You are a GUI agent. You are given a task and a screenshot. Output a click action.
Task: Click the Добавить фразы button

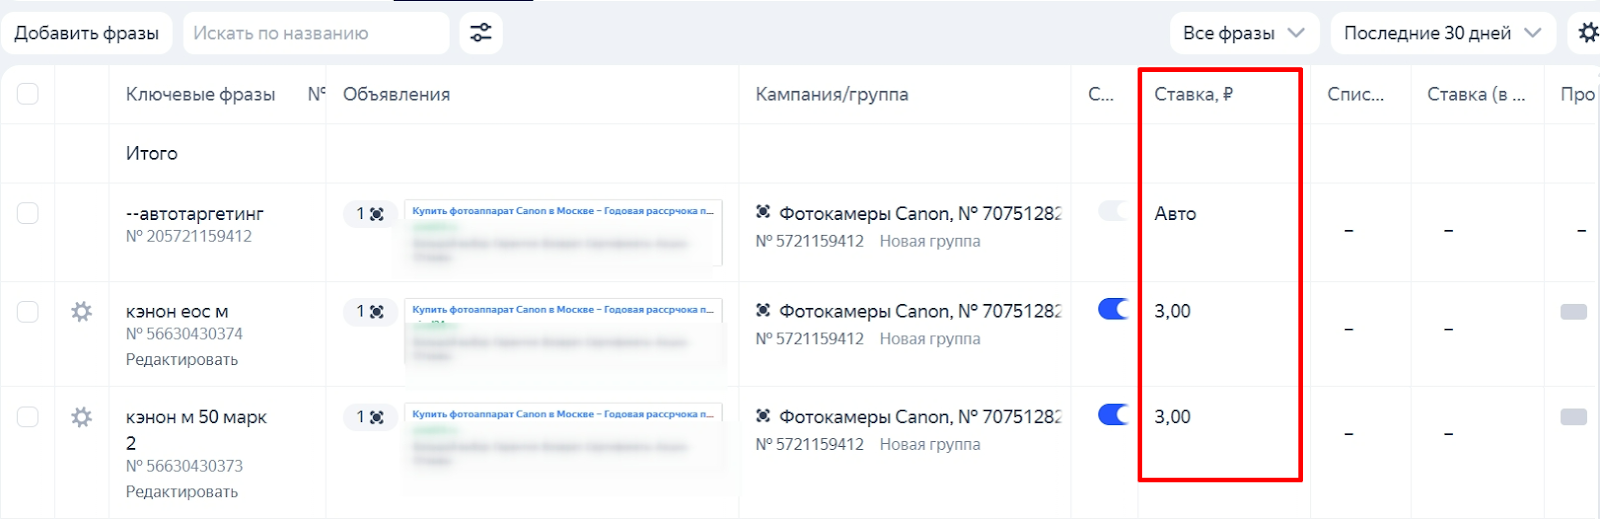point(87,33)
